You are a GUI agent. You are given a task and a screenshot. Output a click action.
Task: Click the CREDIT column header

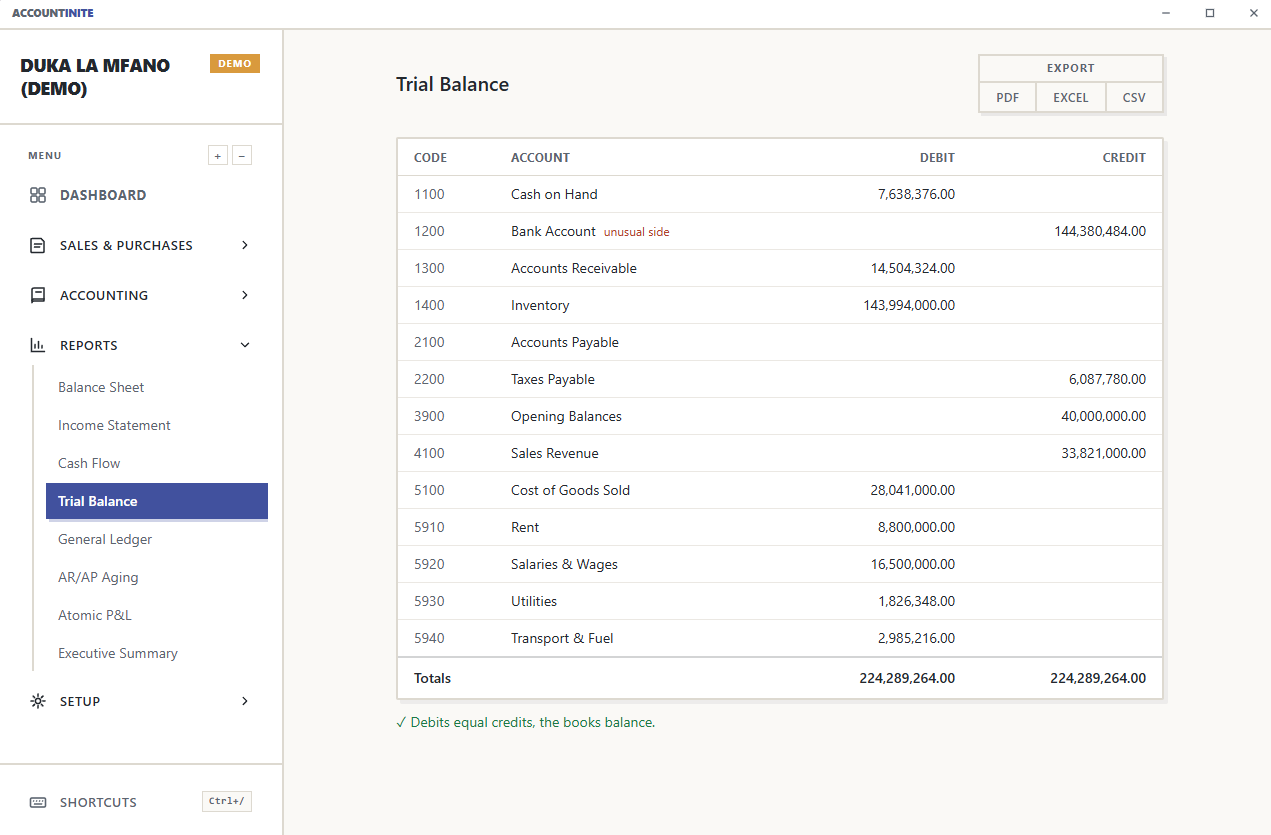pos(1124,157)
